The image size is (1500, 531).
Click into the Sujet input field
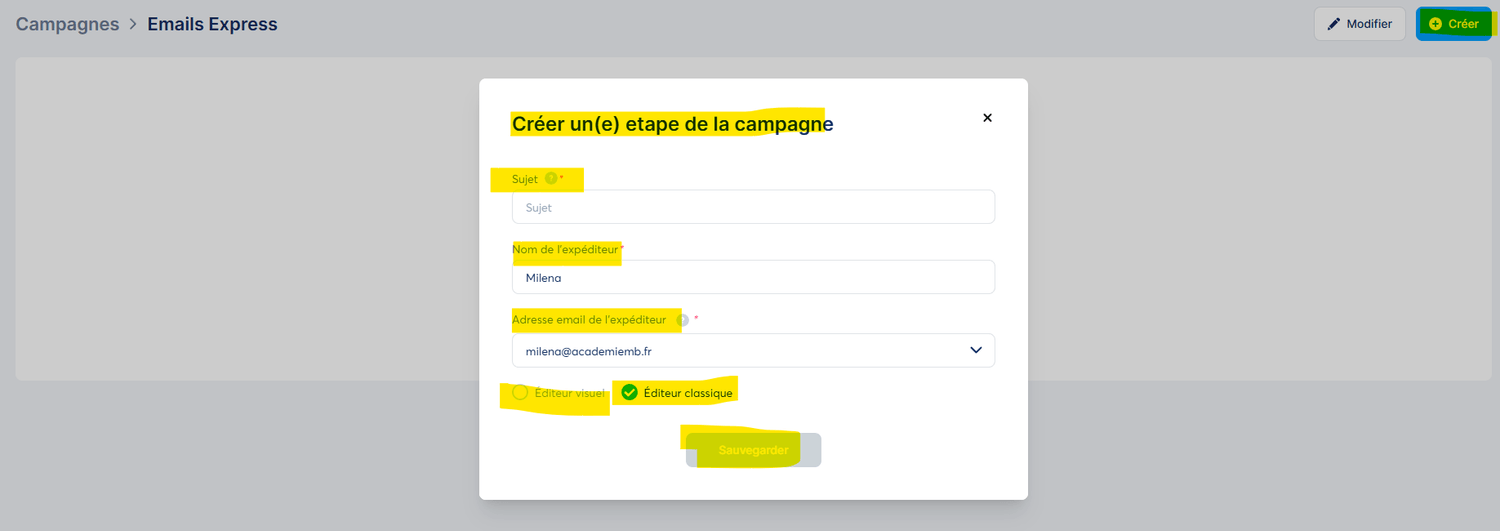[x=753, y=207]
